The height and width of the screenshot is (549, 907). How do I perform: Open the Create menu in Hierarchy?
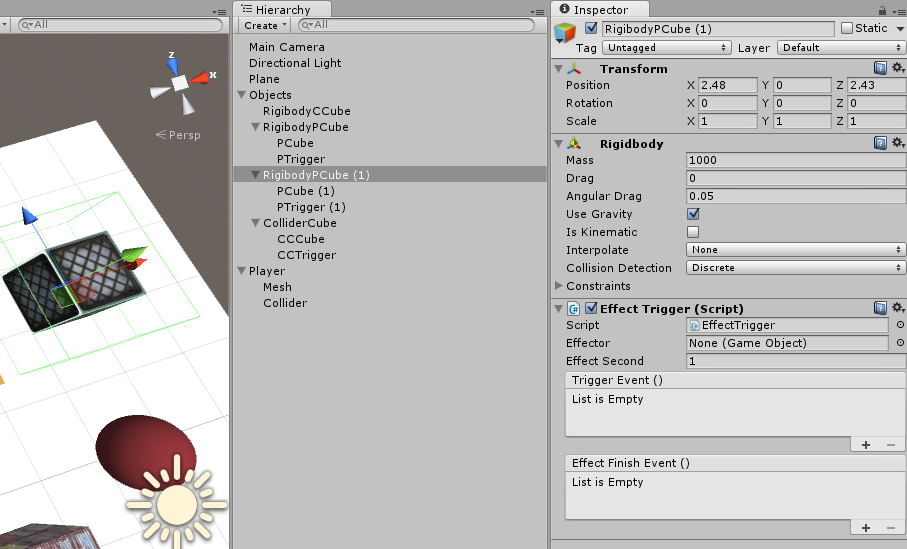tap(264, 25)
